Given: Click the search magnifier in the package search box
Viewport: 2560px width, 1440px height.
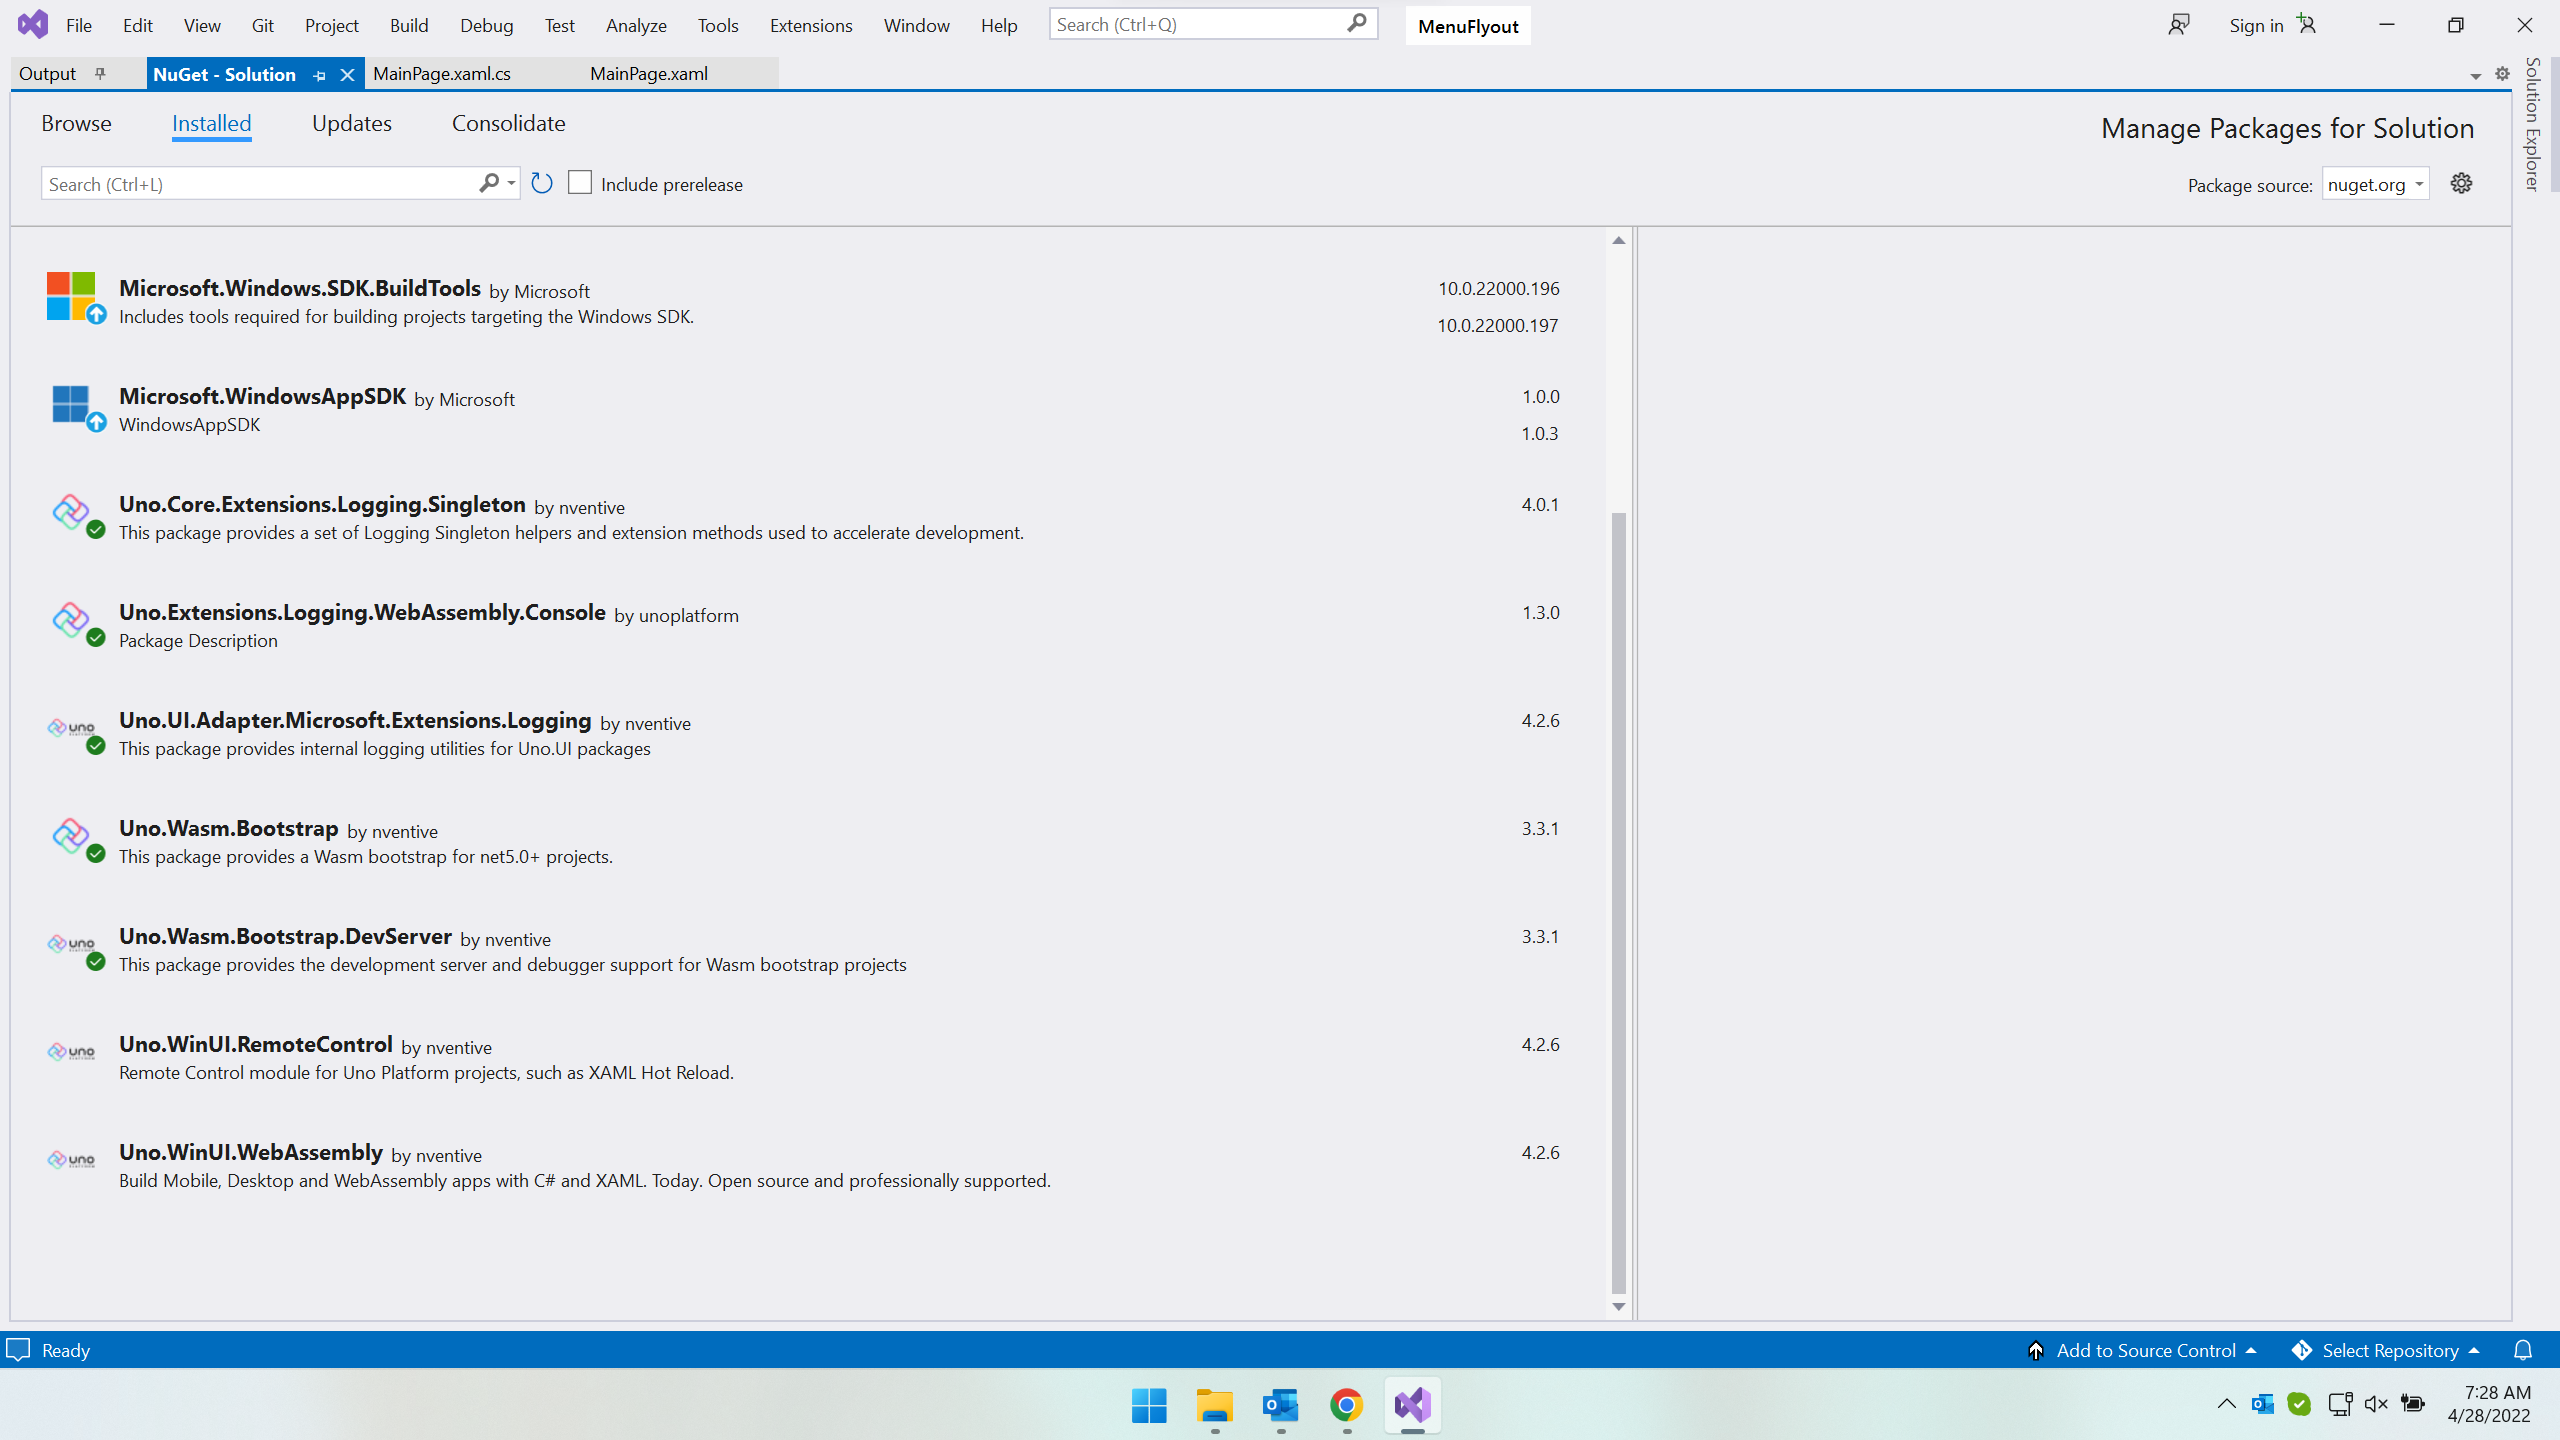Looking at the screenshot, I should click(488, 183).
